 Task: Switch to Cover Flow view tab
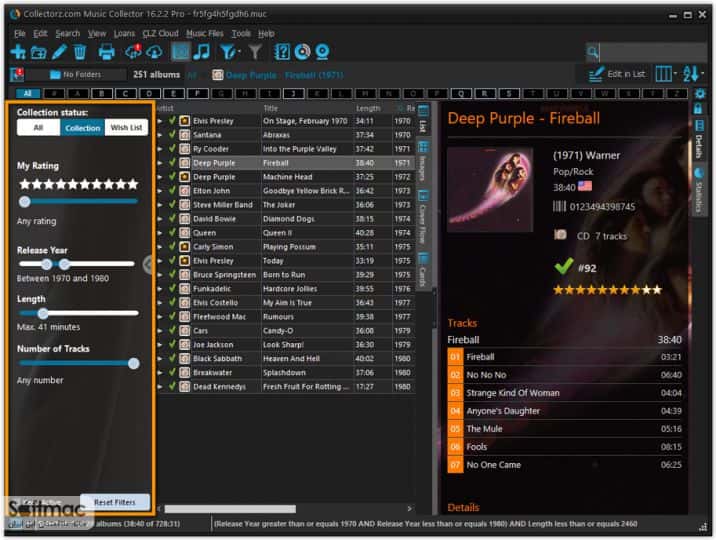(x=423, y=217)
